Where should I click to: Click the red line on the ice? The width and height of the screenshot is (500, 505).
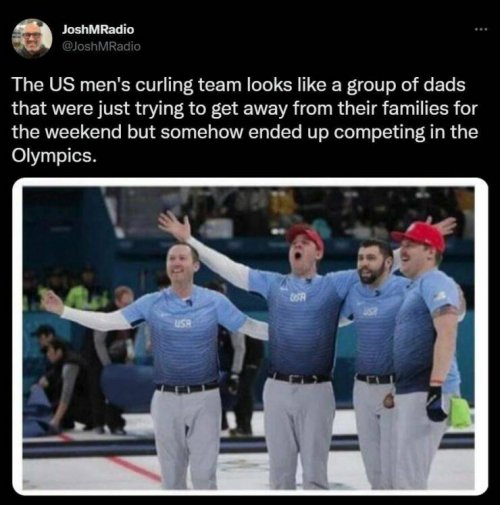133,467
